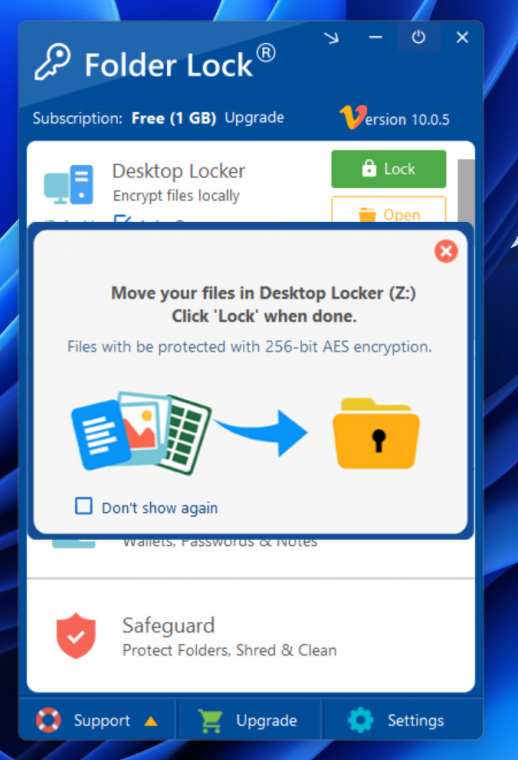Open the Settings gear icon
518x760 pixels.
coord(361,720)
